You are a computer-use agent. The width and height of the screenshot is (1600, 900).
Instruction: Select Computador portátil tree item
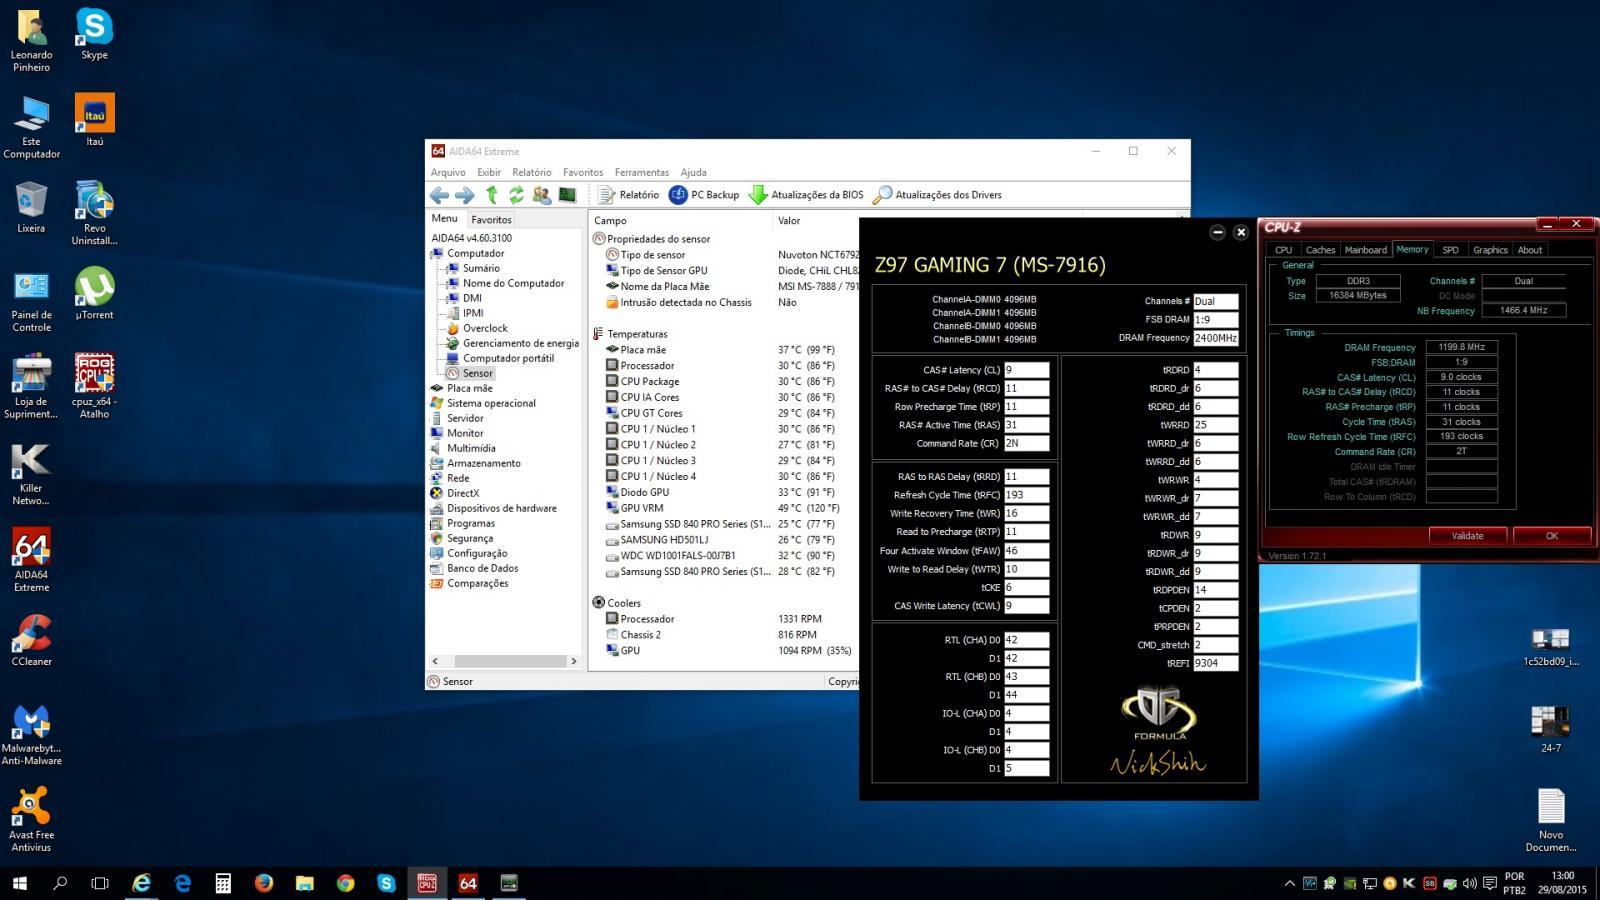(508, 358)
